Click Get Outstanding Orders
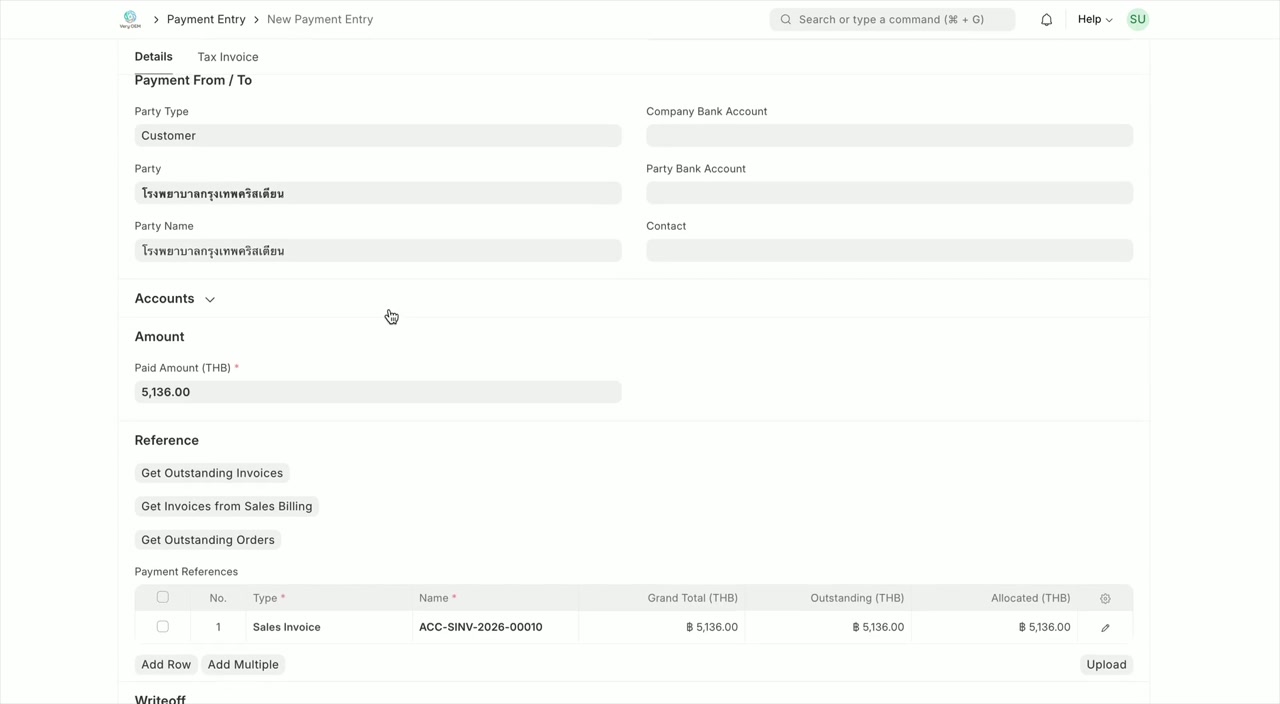 (207, 540)
